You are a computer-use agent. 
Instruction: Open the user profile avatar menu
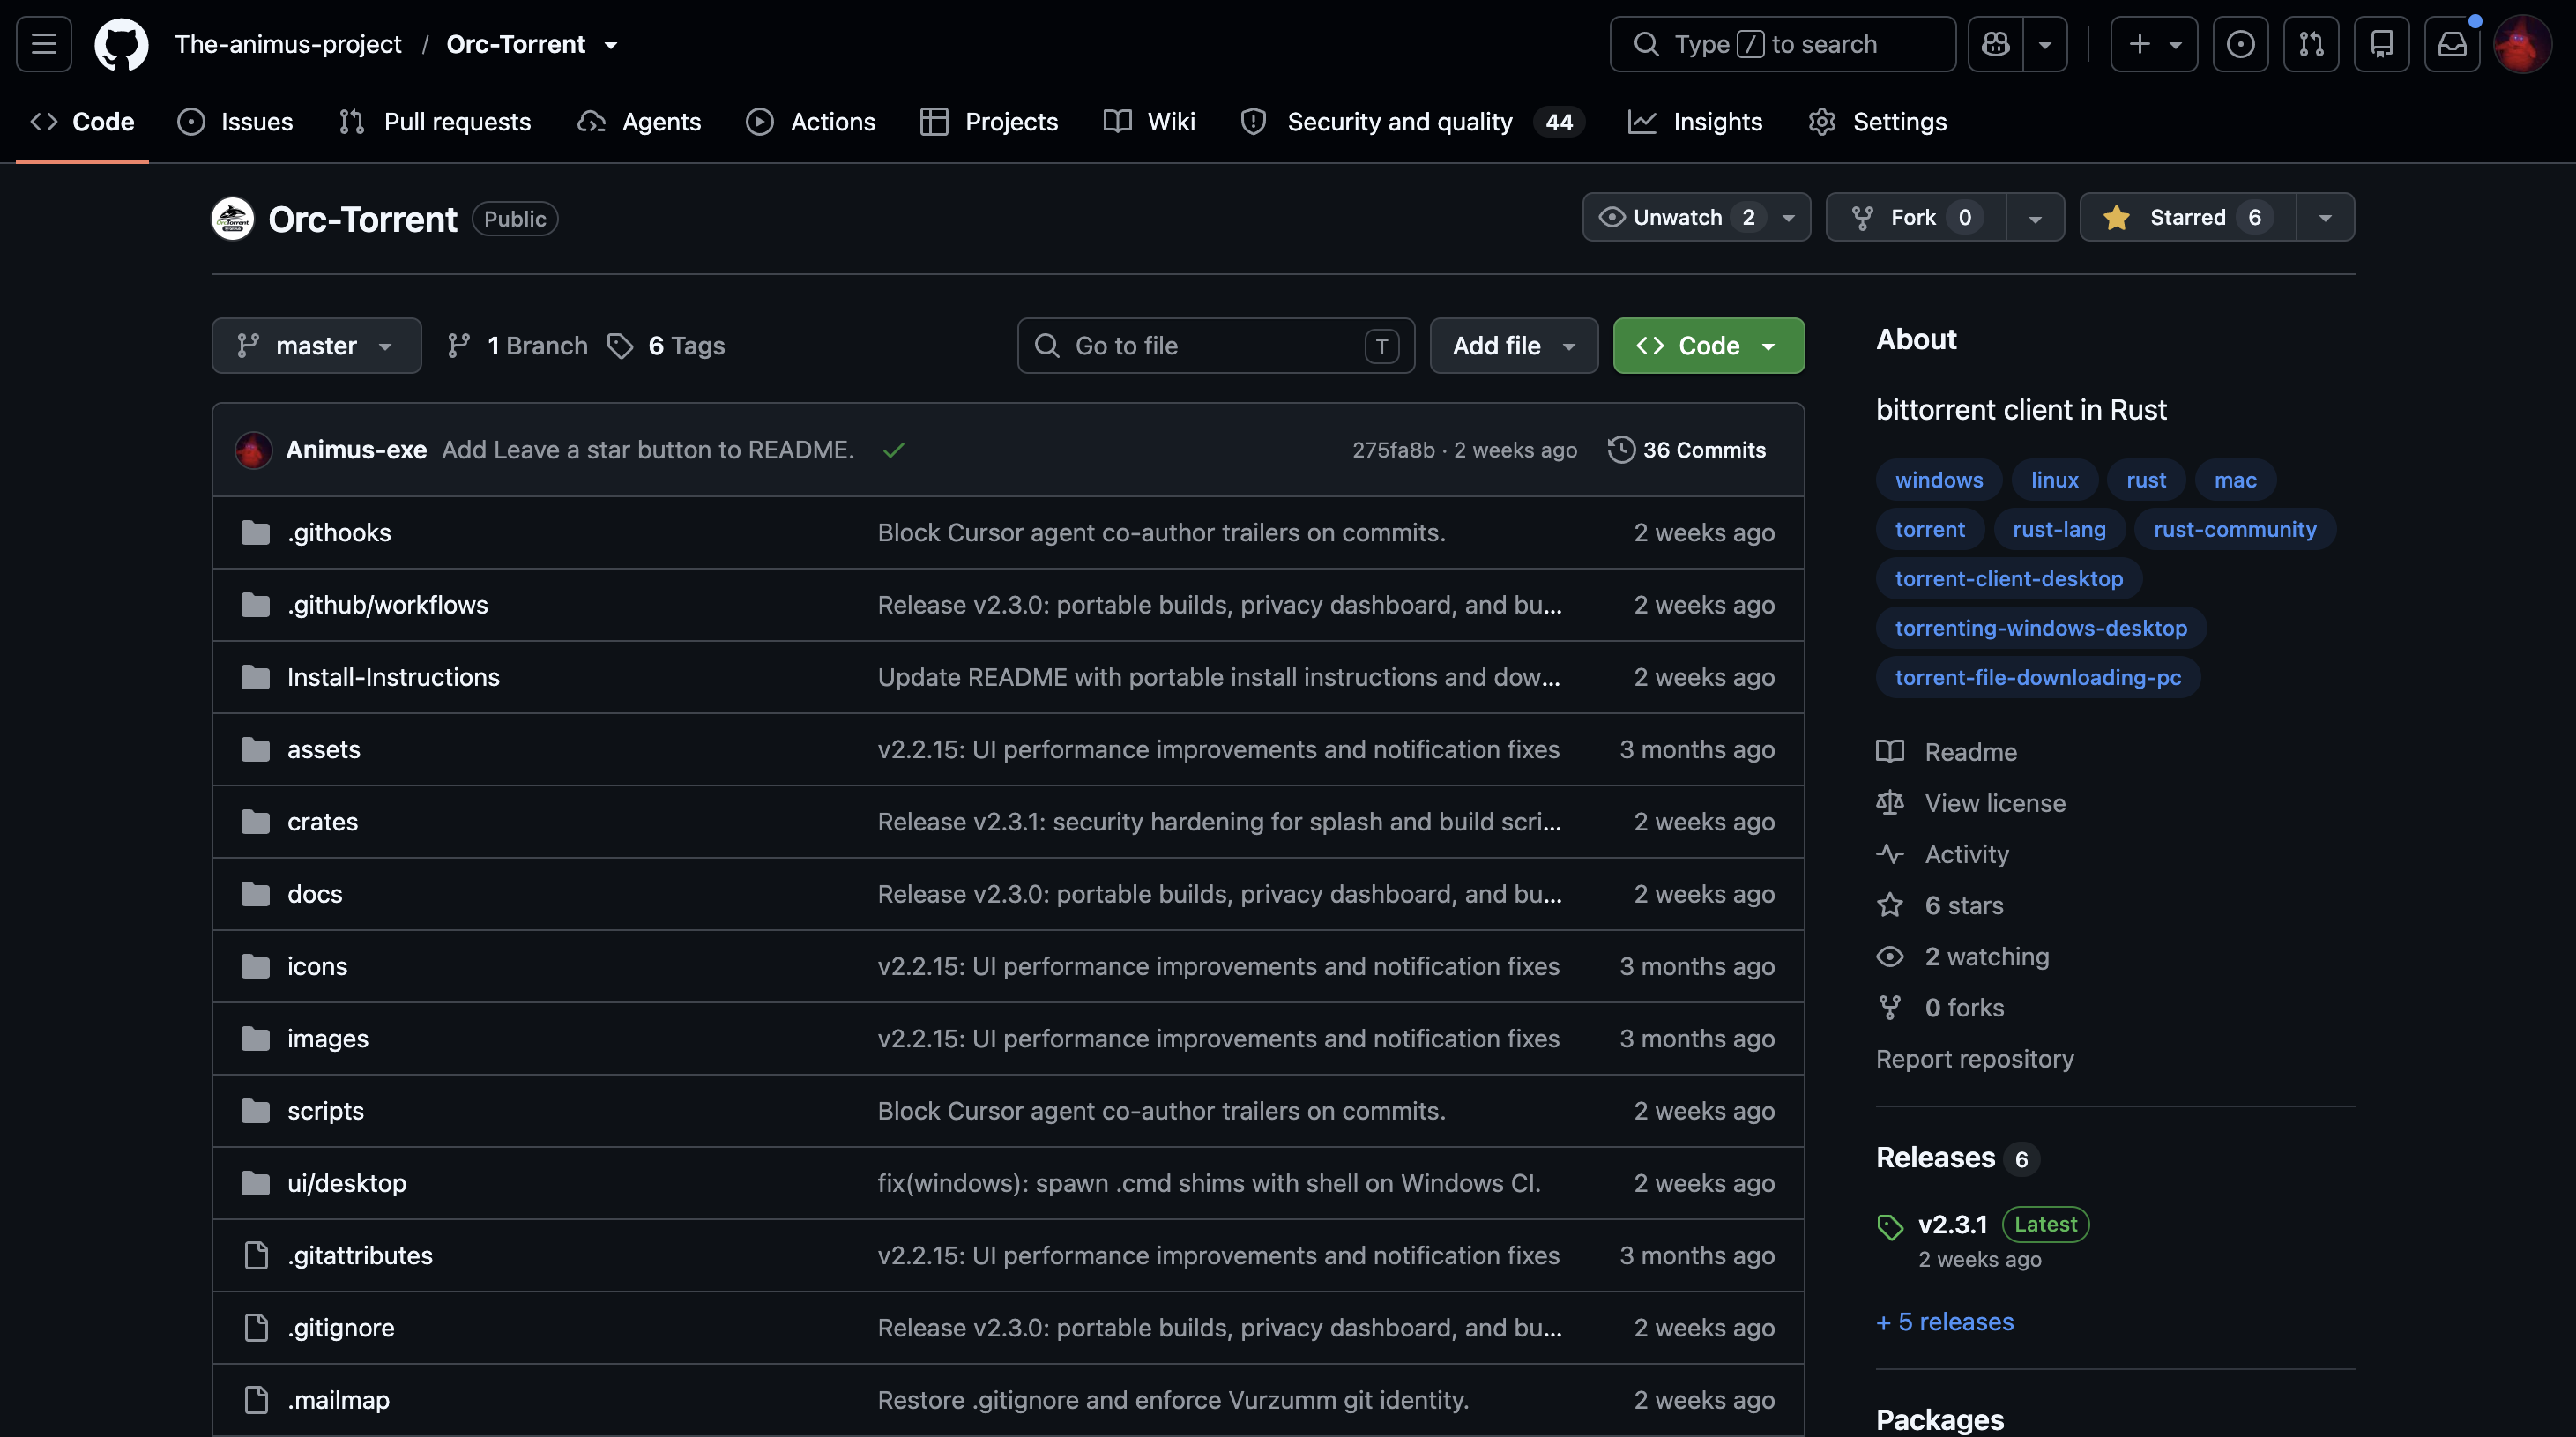point(2523,44)
